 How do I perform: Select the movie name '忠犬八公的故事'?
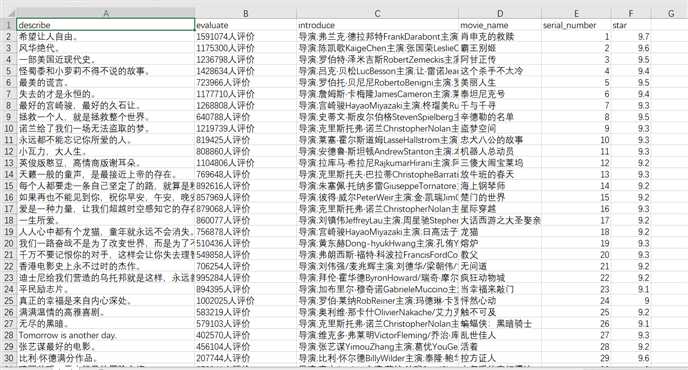pyautogui.click(x=500, y=140)
